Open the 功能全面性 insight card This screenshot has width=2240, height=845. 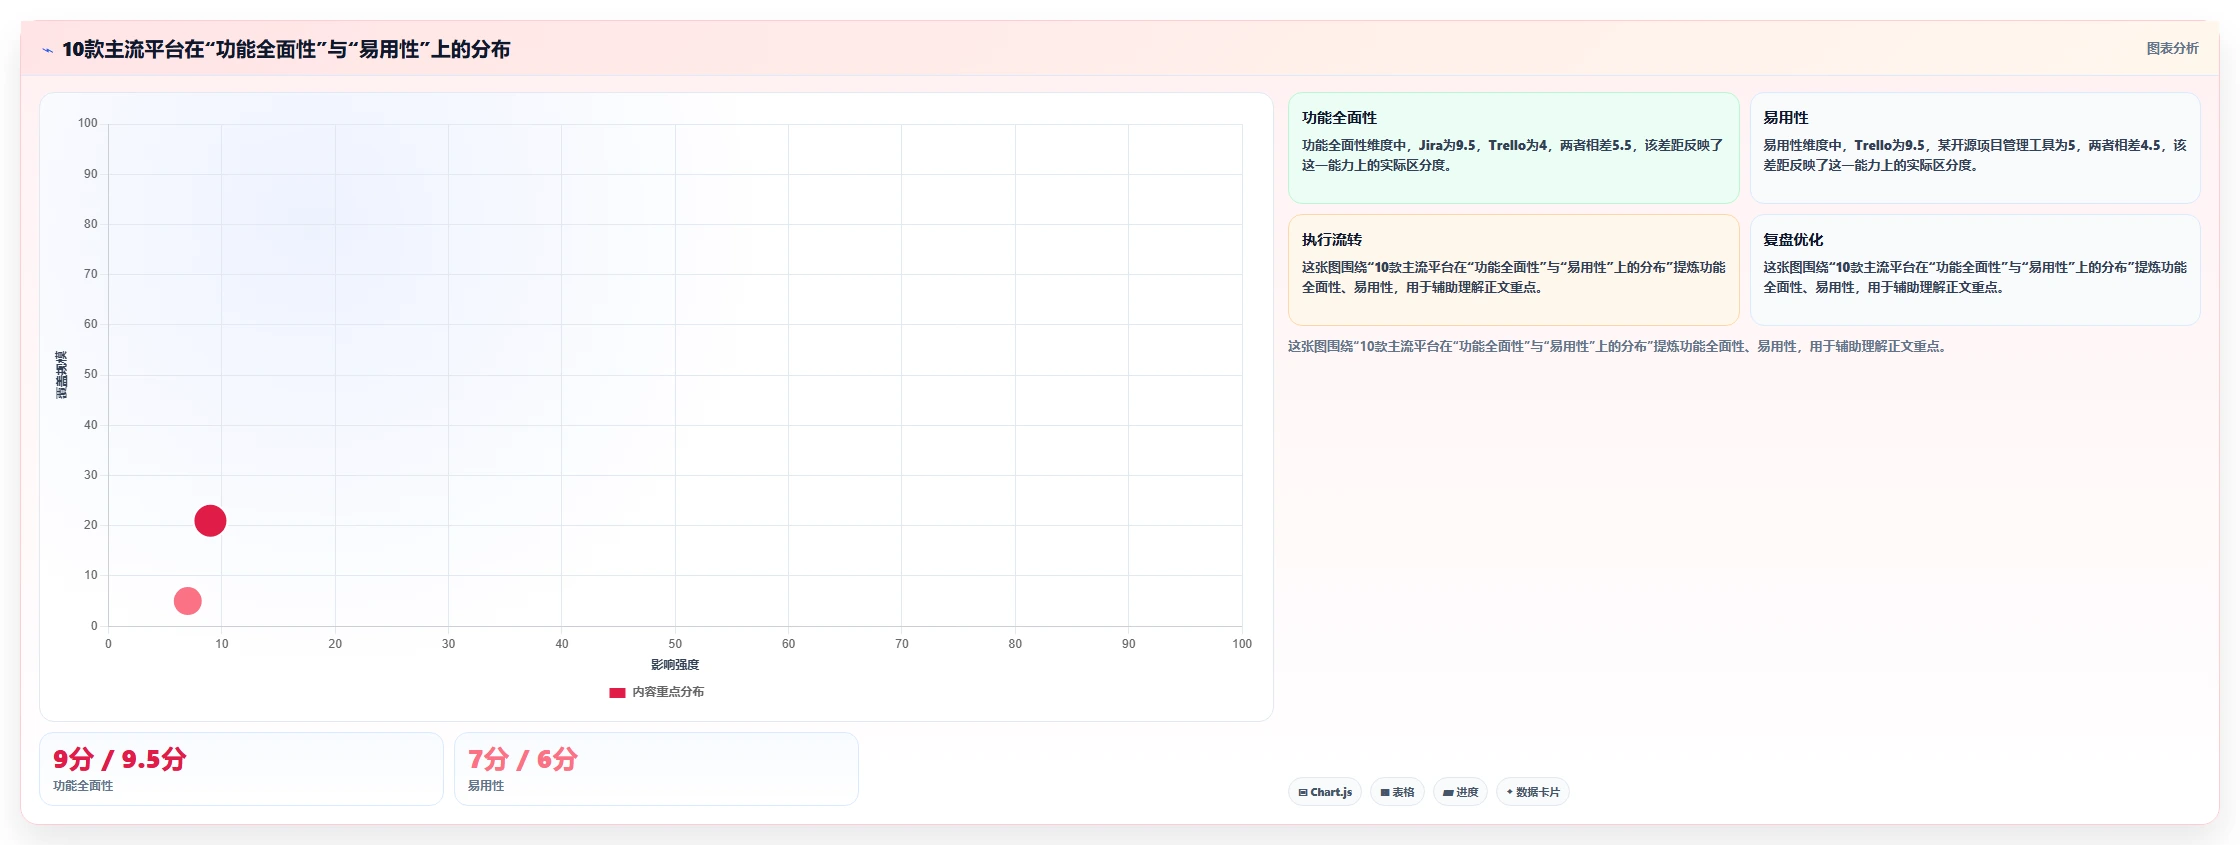pos(1513,148)
